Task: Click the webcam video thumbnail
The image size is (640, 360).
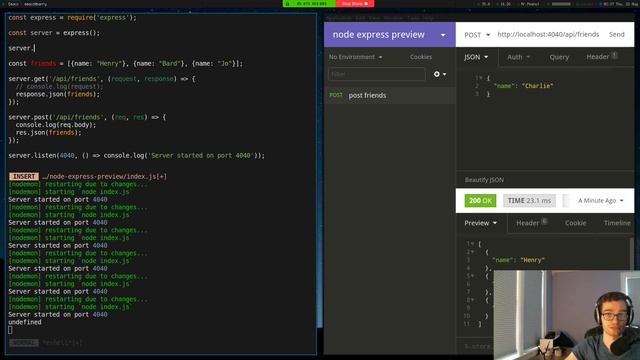Action: coord(567,315)
